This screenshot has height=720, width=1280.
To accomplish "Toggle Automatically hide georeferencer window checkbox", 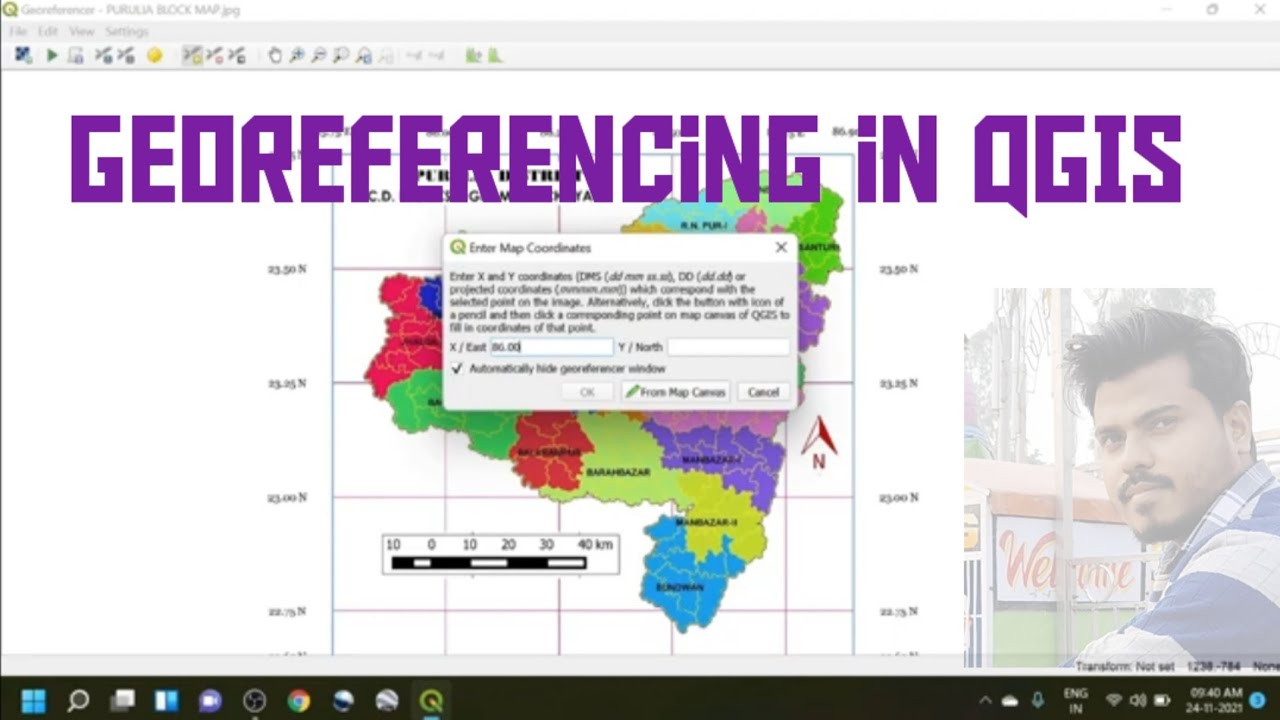I will [457, 369].
